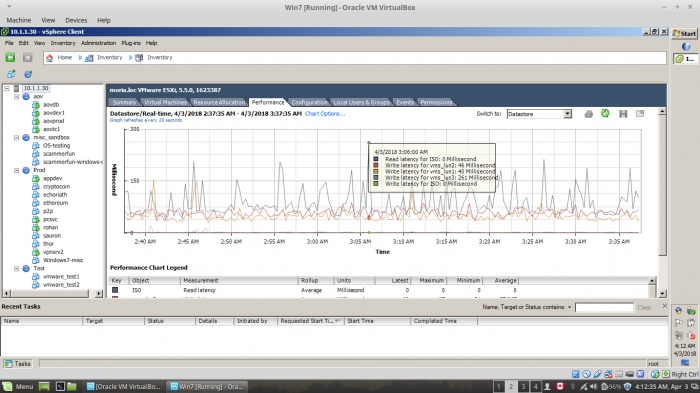The height and width of the screenshot is (393, 700).
Task: Open the Plug-ins menu
Action: pos(131,43)
